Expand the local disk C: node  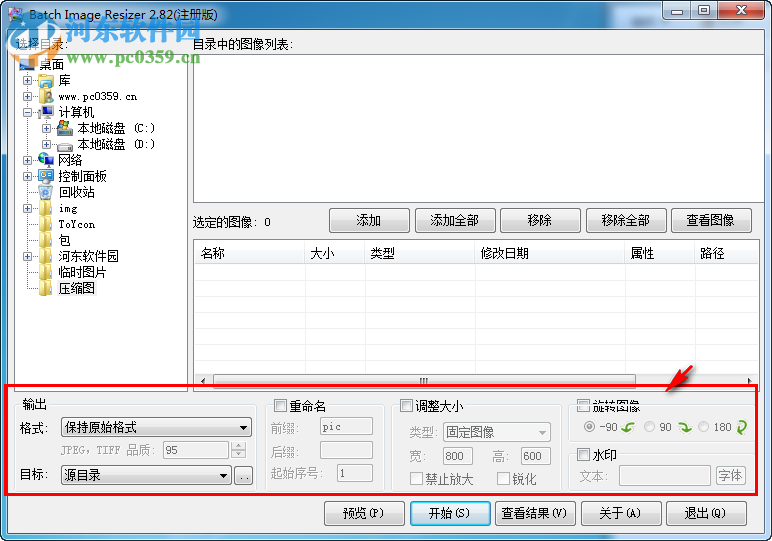(x=46, y=128)
